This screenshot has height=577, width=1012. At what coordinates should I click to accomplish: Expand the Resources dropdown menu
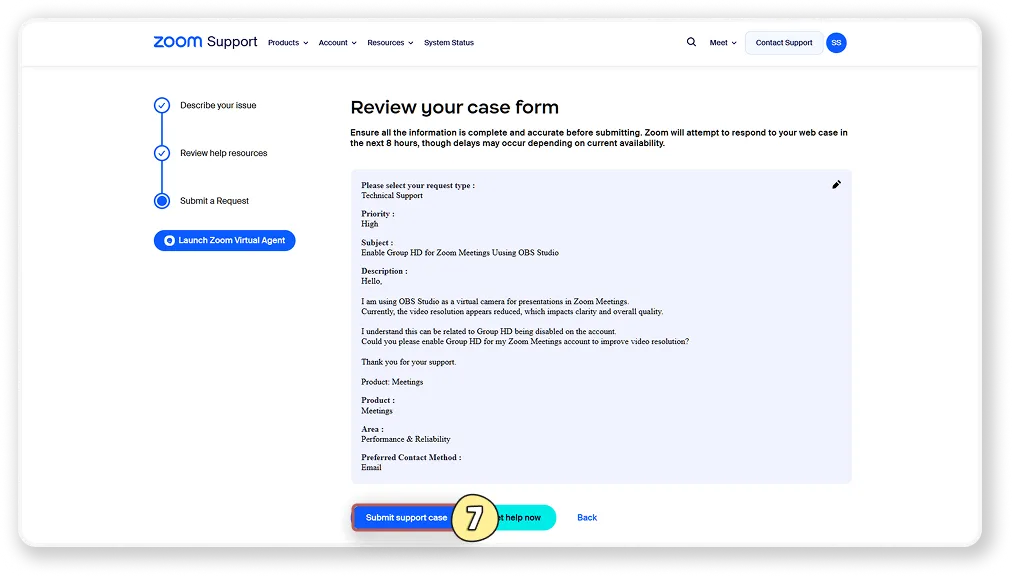click(390, 43)
